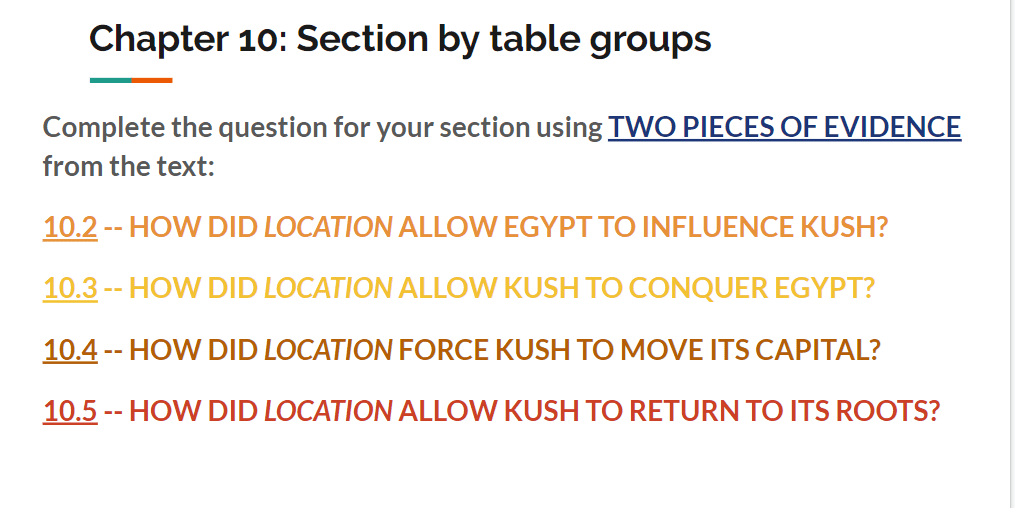The width and height of the screenshot is (1015, 508).
Task: Click italic LOCATION in the 10.5 question
Action: click(328, 410)
